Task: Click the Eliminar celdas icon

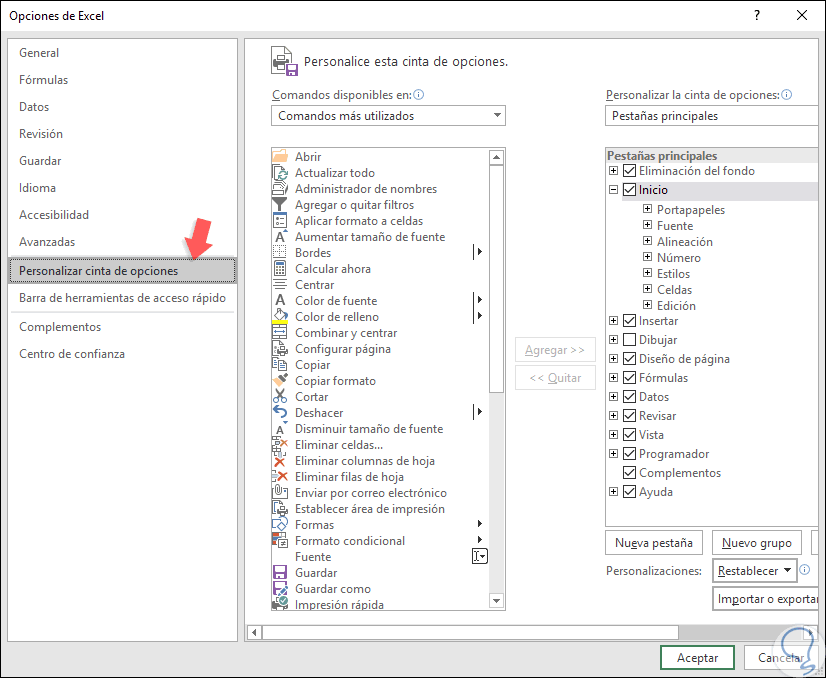Action: (280, 445)
